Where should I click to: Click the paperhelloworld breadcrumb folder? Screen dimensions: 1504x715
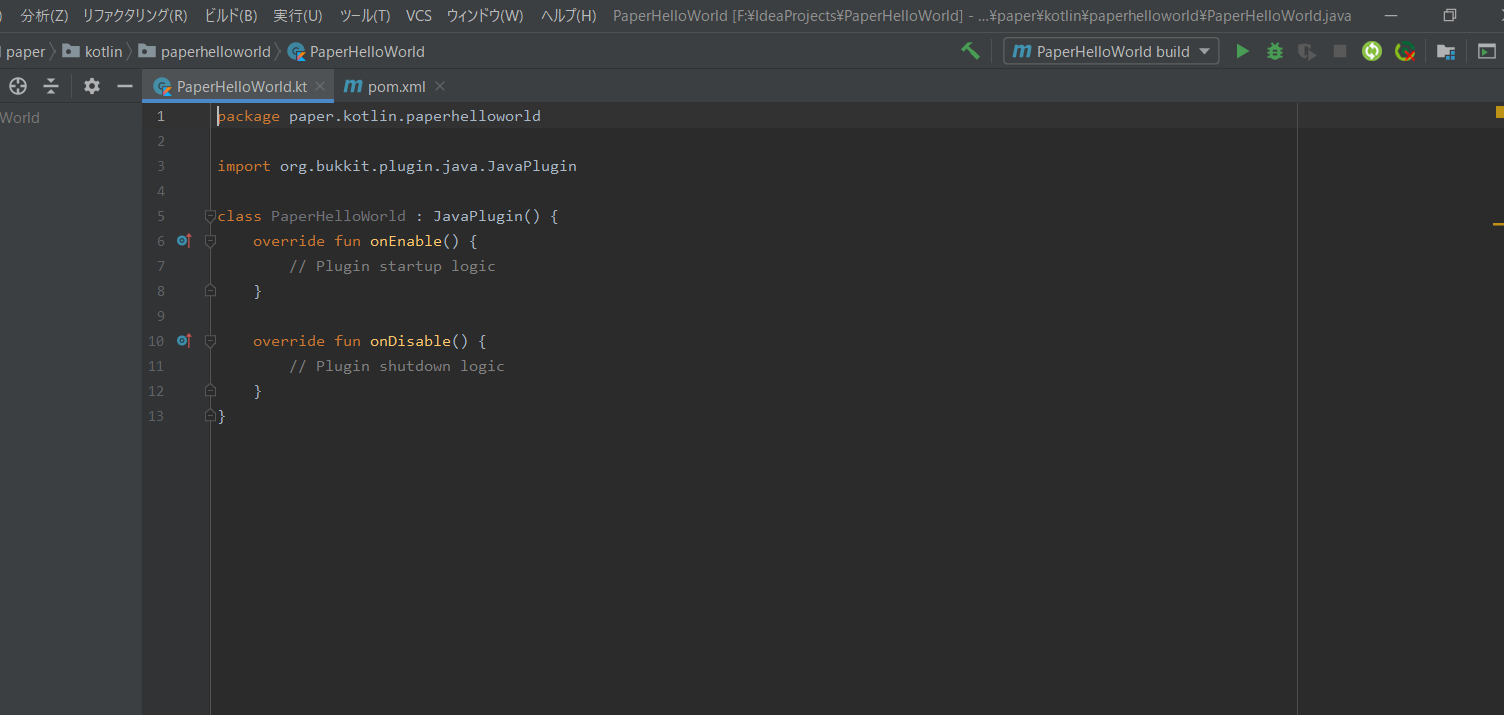(205, 51)
